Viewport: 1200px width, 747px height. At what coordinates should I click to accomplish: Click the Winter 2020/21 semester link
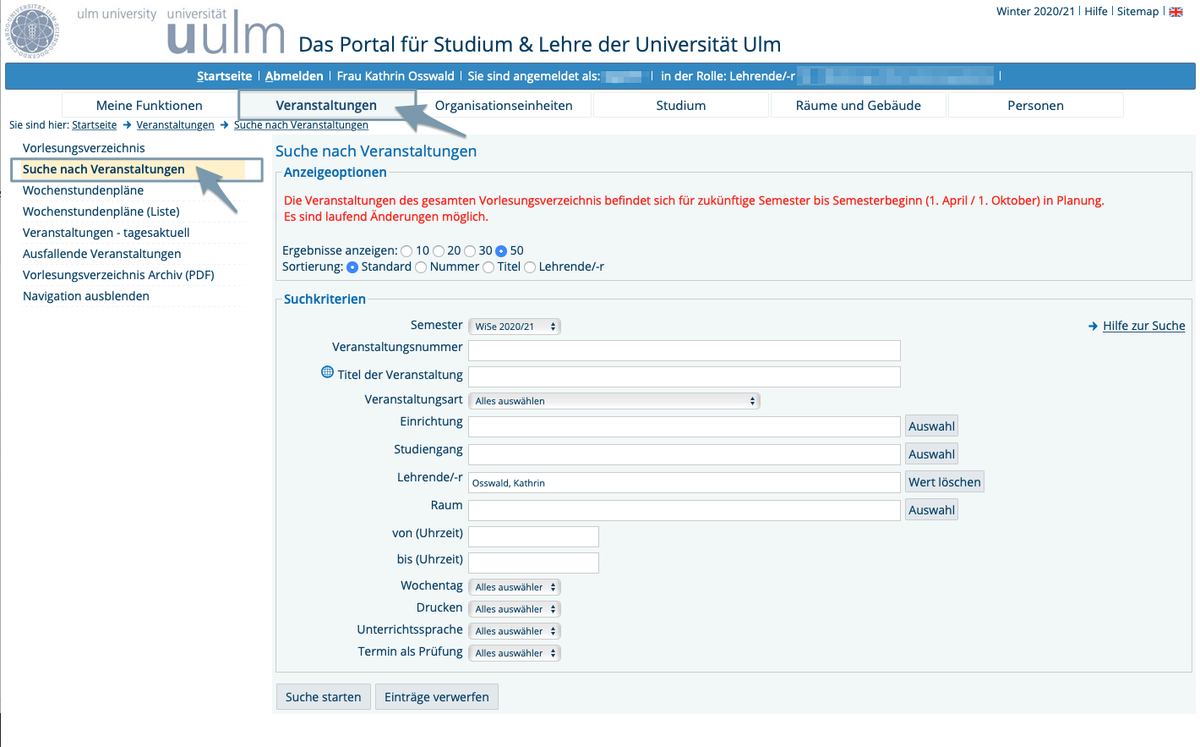pos(1037,12)
